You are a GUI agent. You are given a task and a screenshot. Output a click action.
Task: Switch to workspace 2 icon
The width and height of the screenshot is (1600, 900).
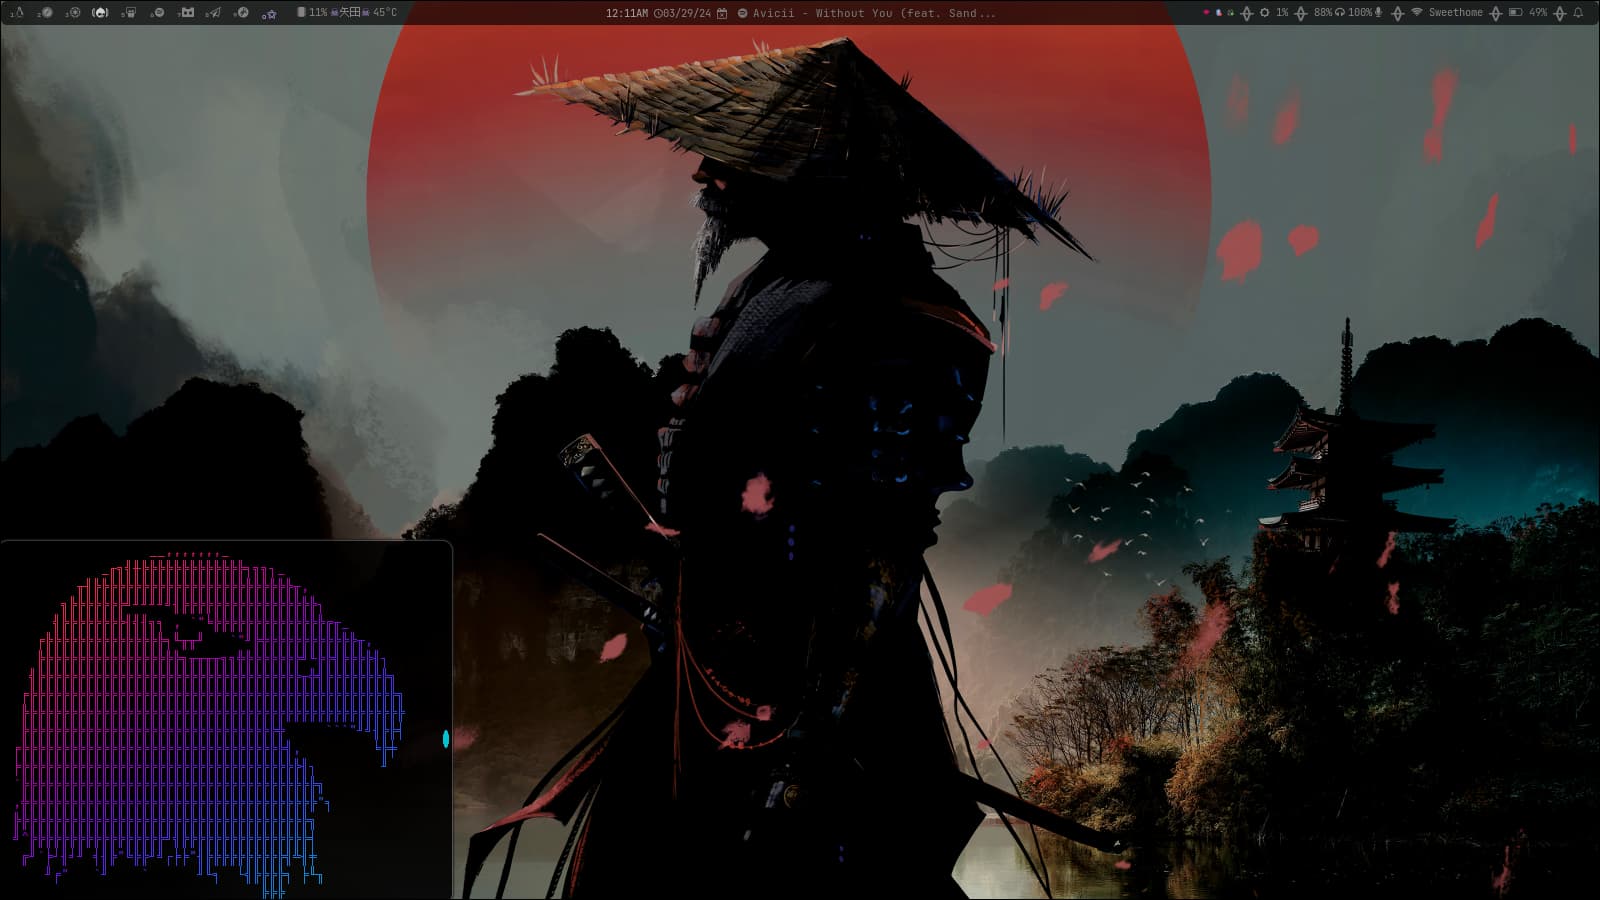click(46, 12)
